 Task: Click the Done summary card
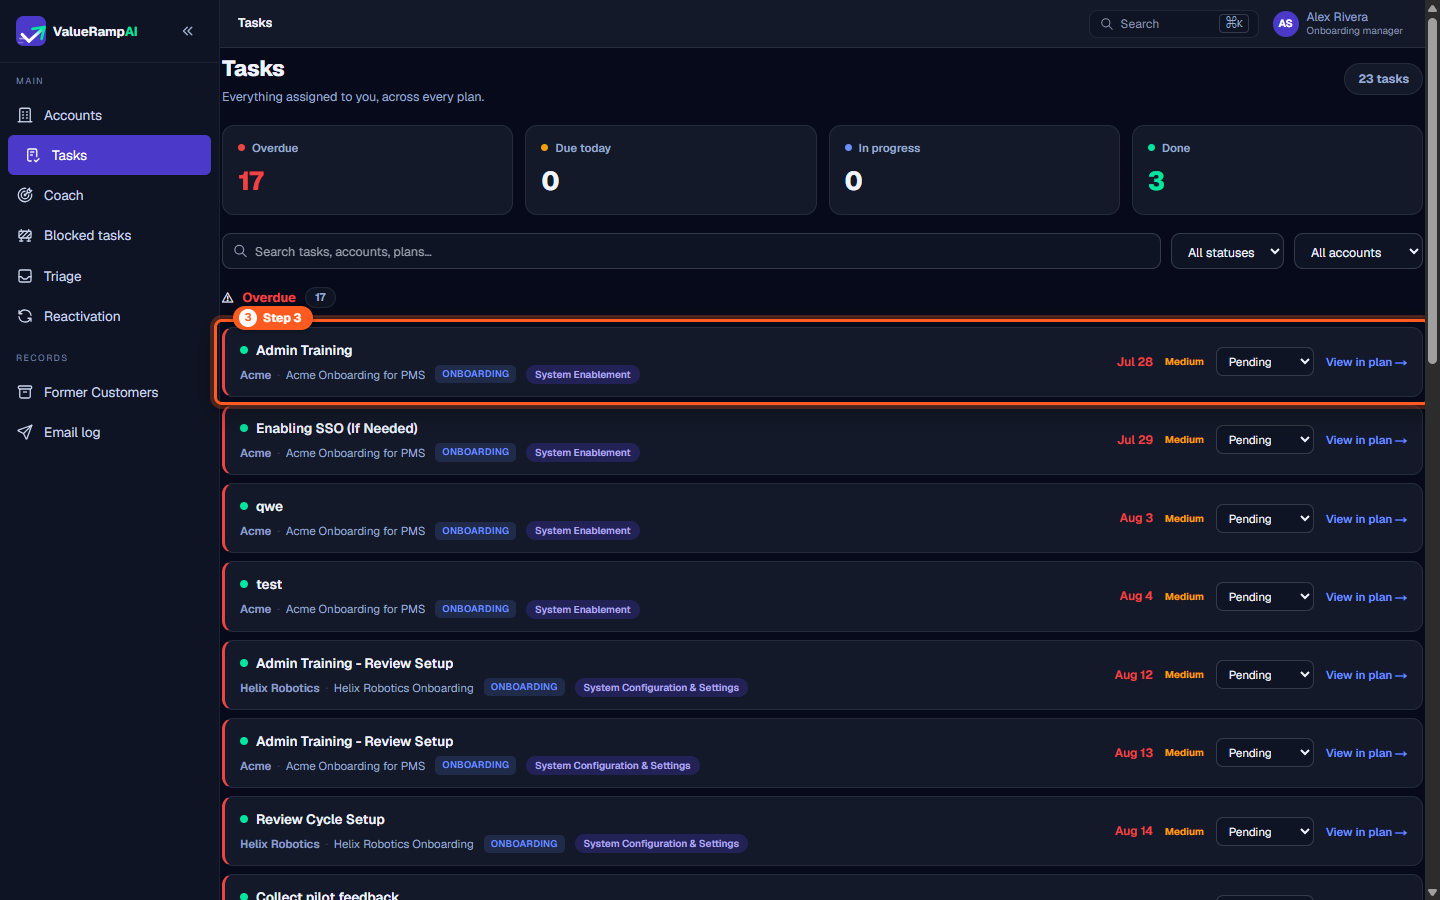[x=1277, y=170]
